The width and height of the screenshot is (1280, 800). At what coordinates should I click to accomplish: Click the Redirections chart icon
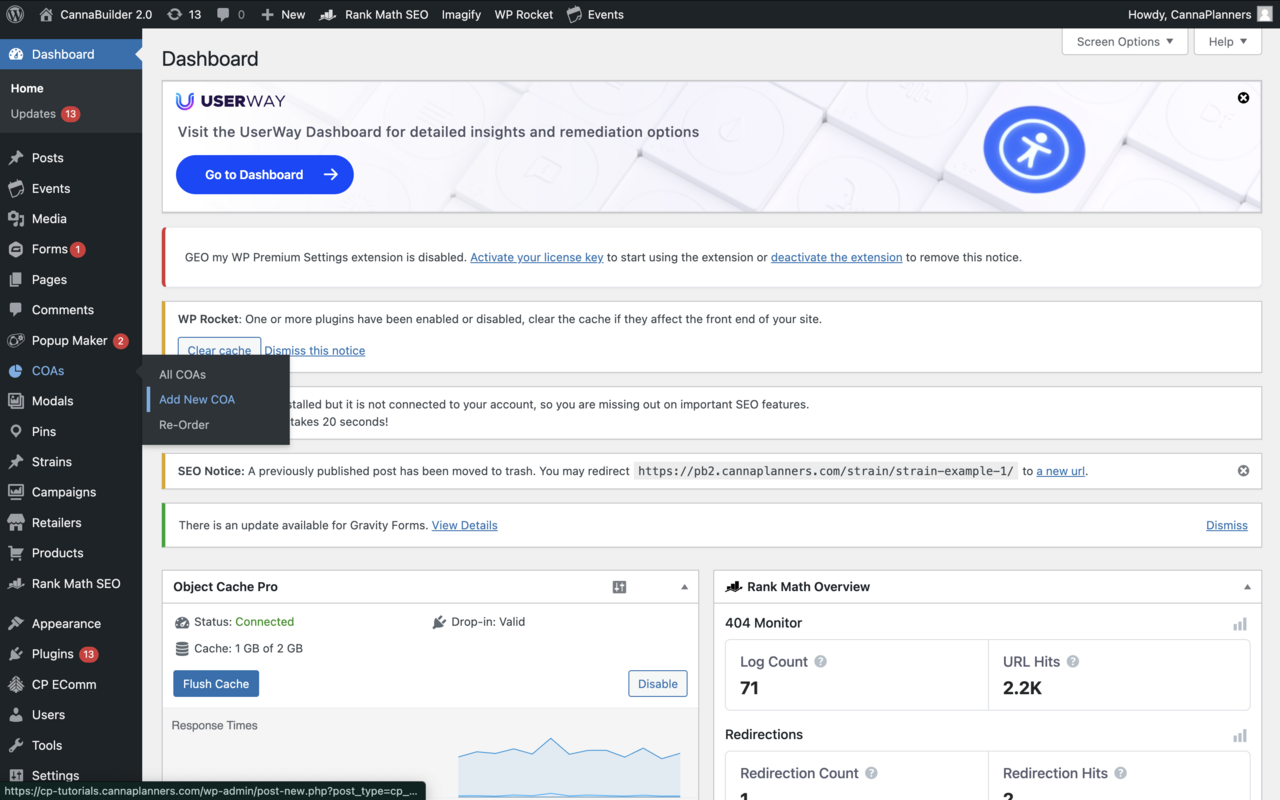coord(1240,736)
